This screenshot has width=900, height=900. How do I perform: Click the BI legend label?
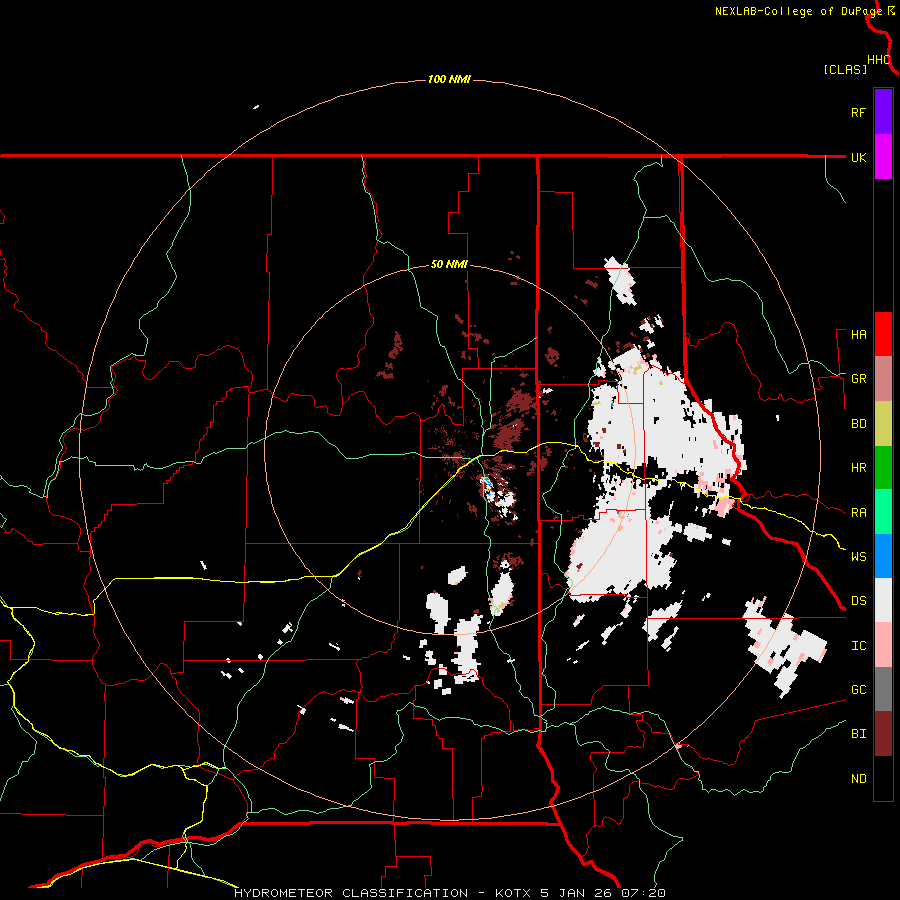[x=858, y=734]
